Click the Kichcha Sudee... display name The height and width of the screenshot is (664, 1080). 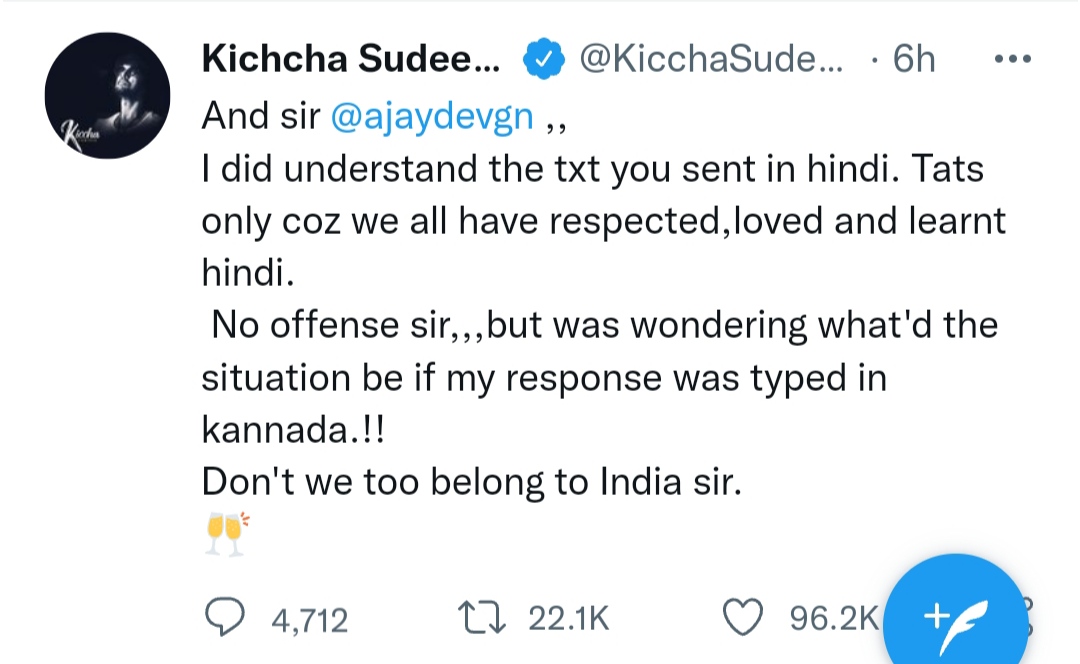point(350,60)
